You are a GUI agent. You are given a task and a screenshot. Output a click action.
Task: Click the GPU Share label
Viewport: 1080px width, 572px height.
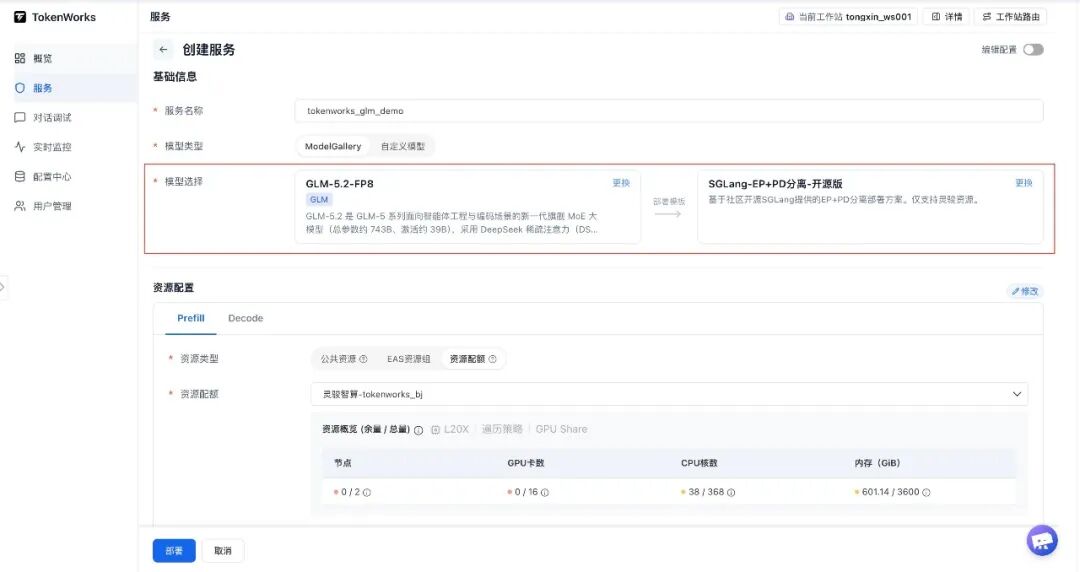(561, 429)
